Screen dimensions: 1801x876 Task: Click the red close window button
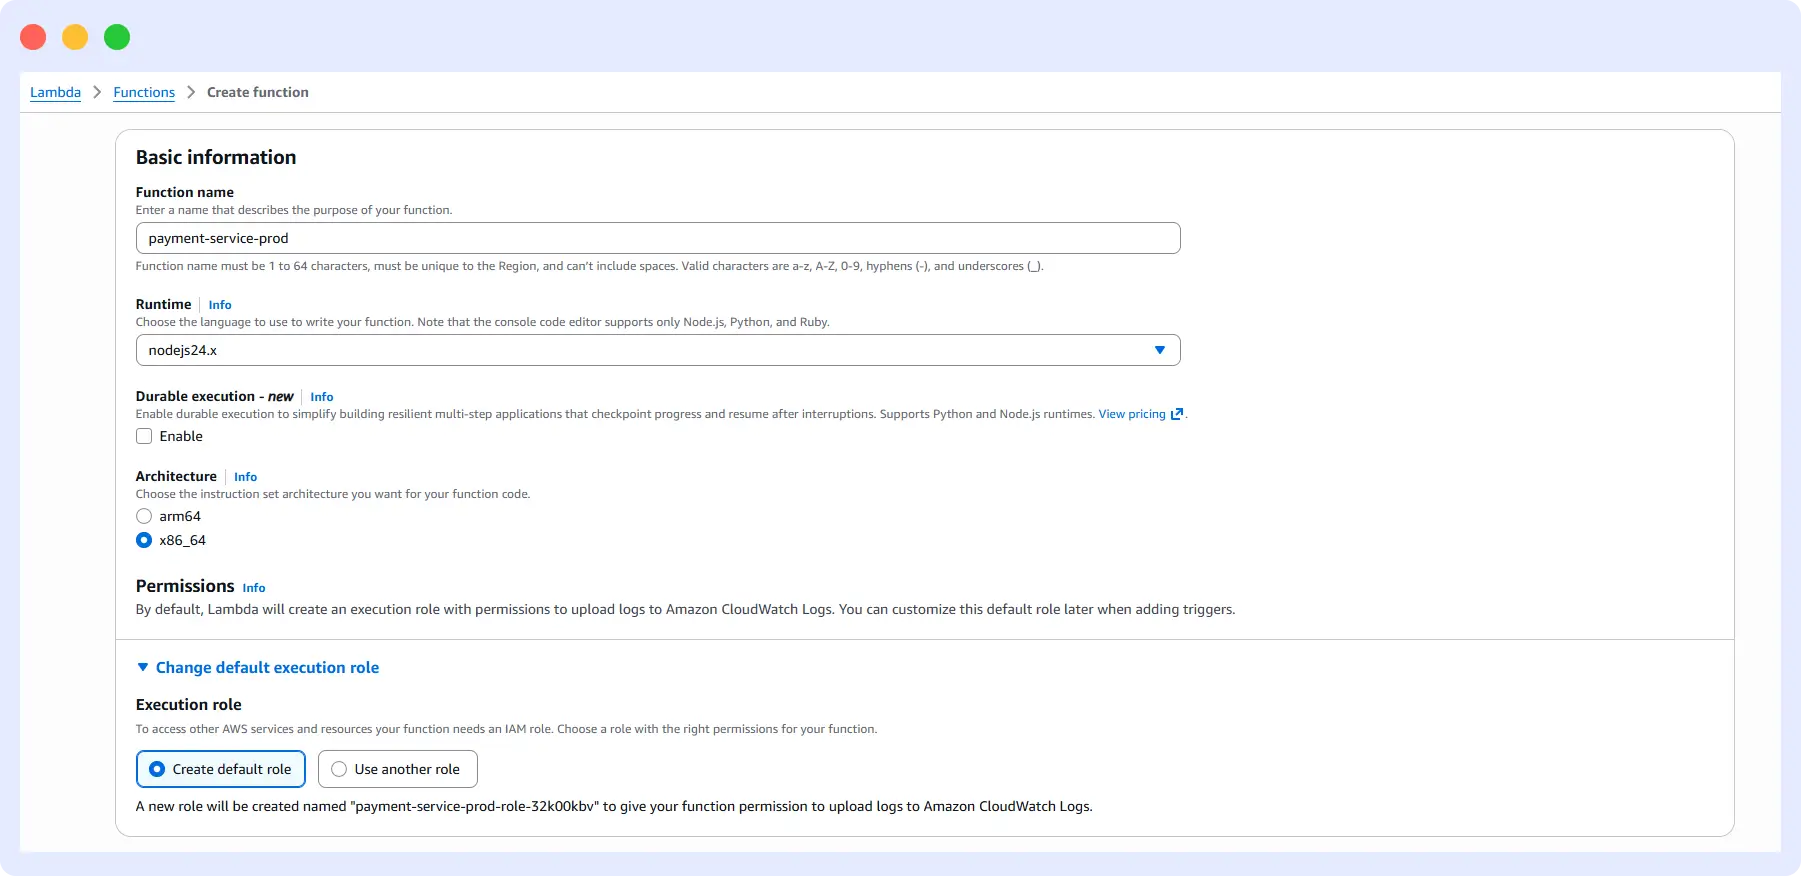click(33, 37)
